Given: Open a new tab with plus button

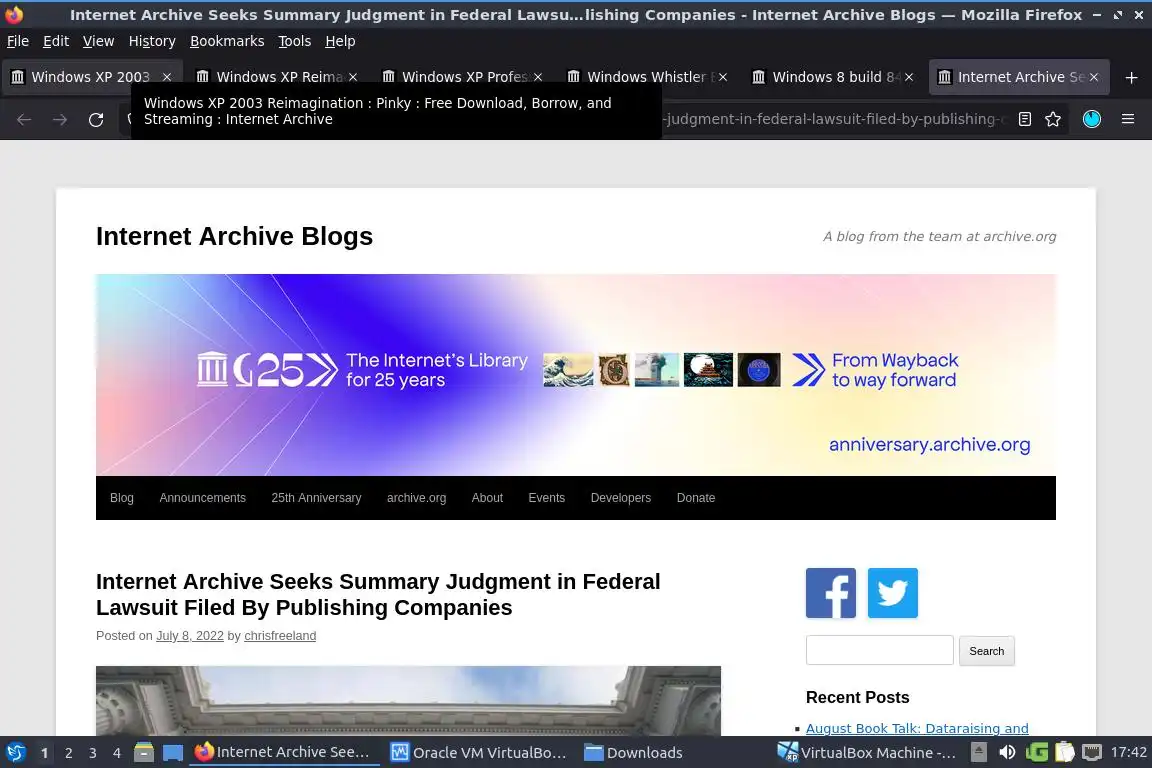Looking at the screenshot, I should [x=1131, y=77].
